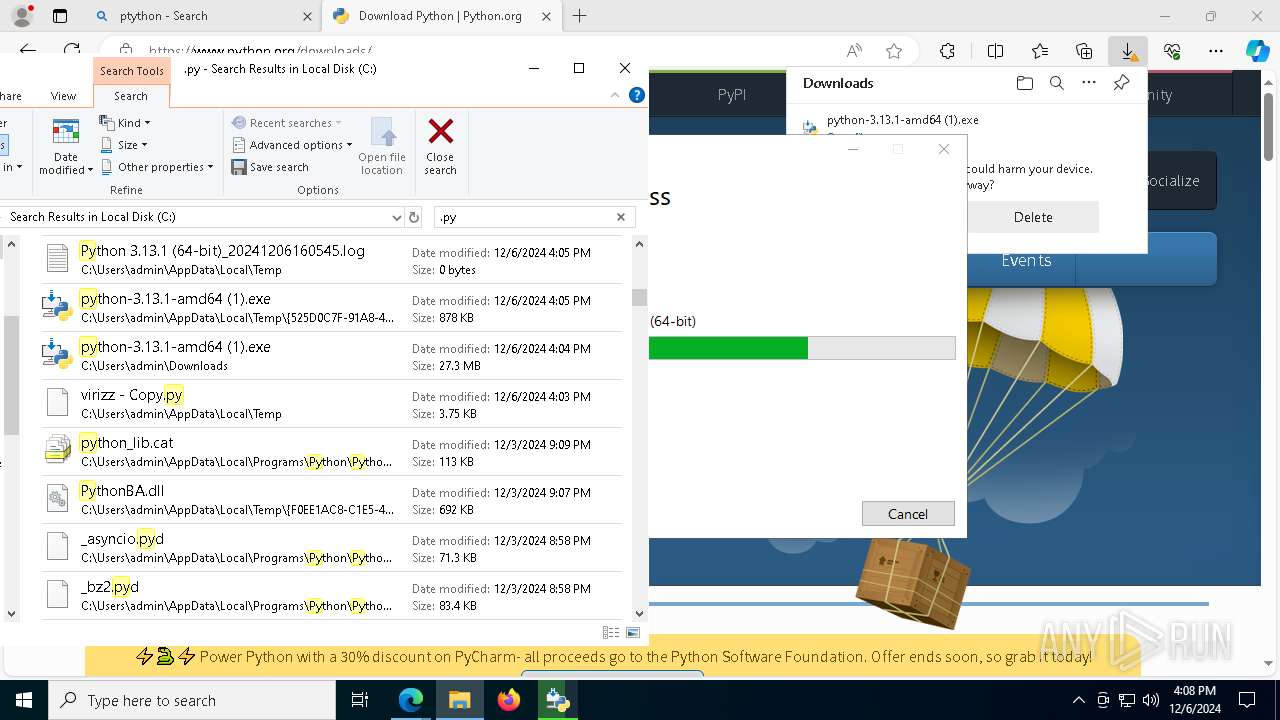The width and height of the screenshot is (1280, 720).
Task: Collapse the Explorer ribbon chevron
Action: (x=616, y=96)
